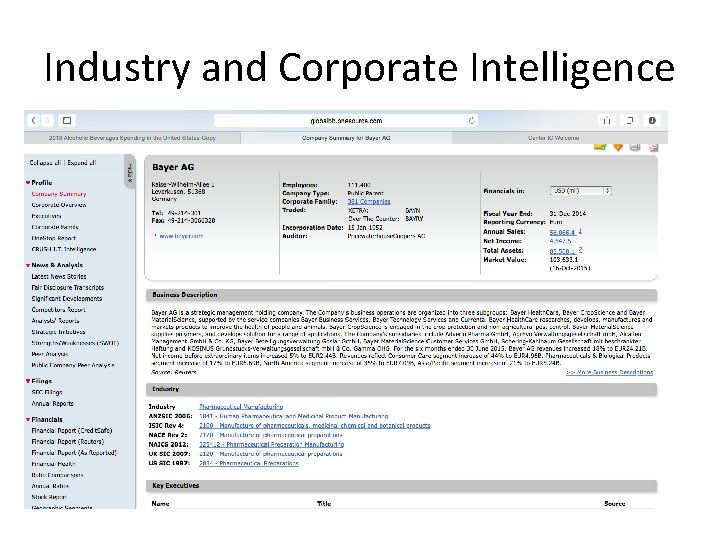Image resolution: width=720 pixels, height=540 pixels.
Task: Click the print icon above company card
Action: click(635, 147)
